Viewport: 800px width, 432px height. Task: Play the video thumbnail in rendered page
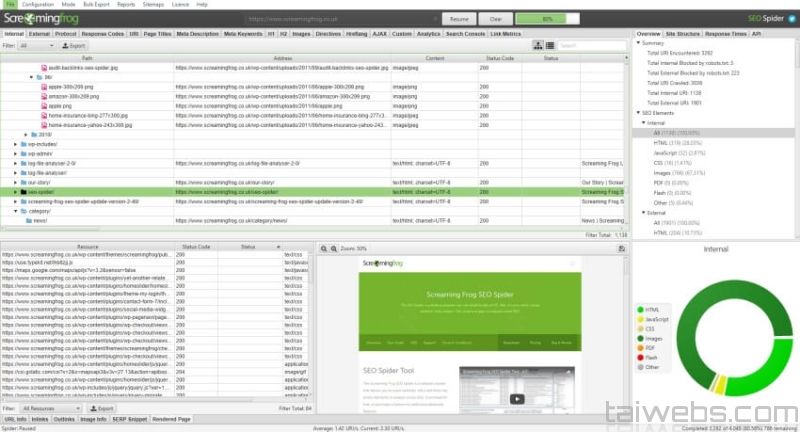pos(517,399)
